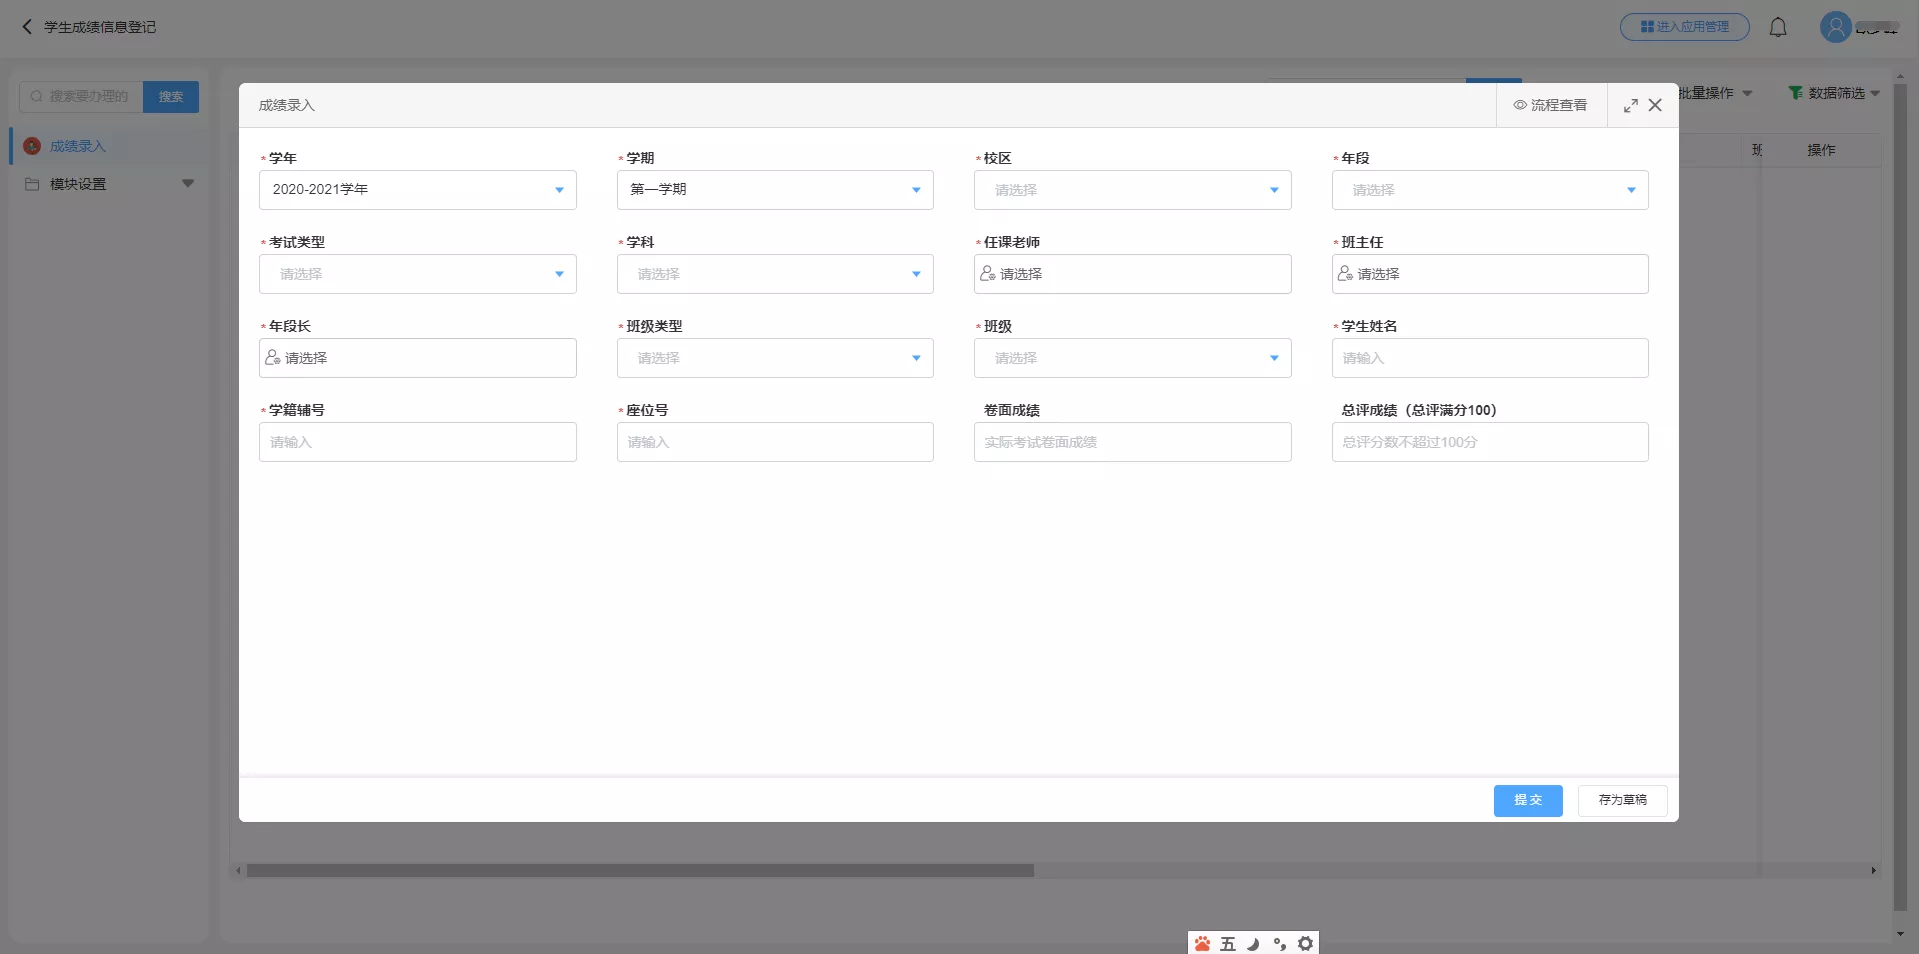Viewport: 1919px width, 954px height.
Task: Click the person icon in 年段长
Action: 272,358
